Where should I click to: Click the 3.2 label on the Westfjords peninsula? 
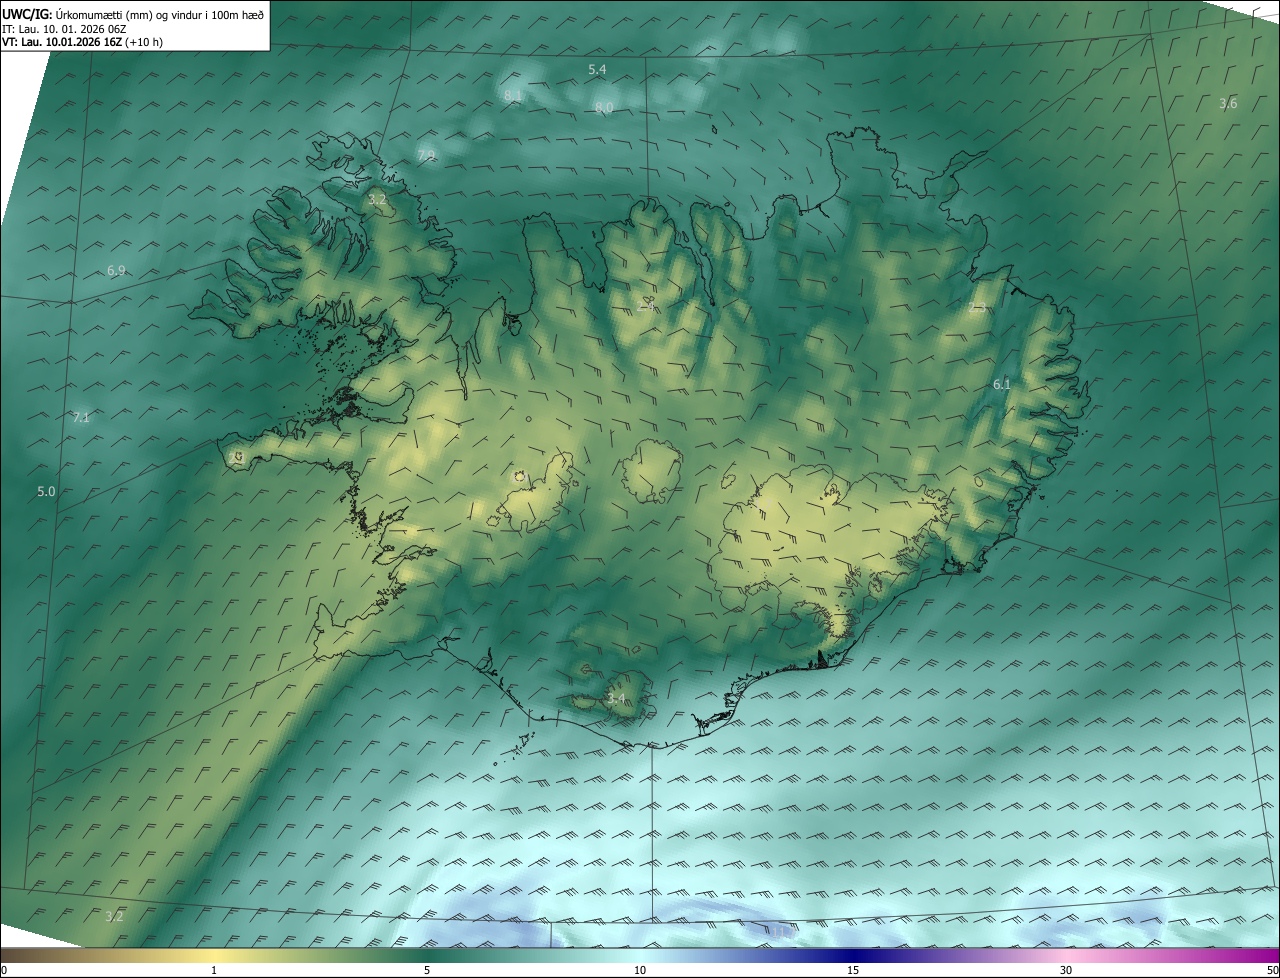pos(377,200)
